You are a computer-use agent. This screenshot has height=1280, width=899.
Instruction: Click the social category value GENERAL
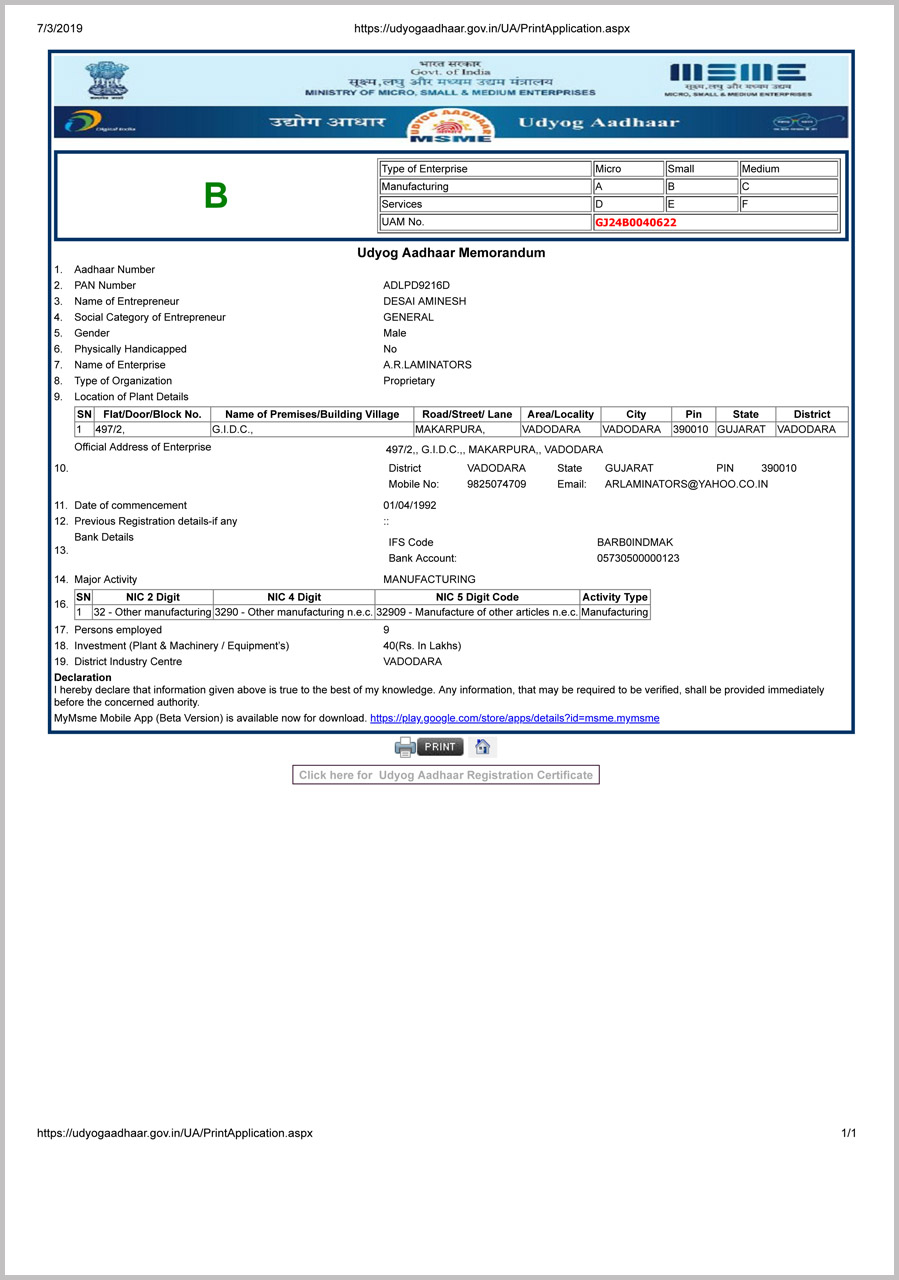[x=409, y=317]
